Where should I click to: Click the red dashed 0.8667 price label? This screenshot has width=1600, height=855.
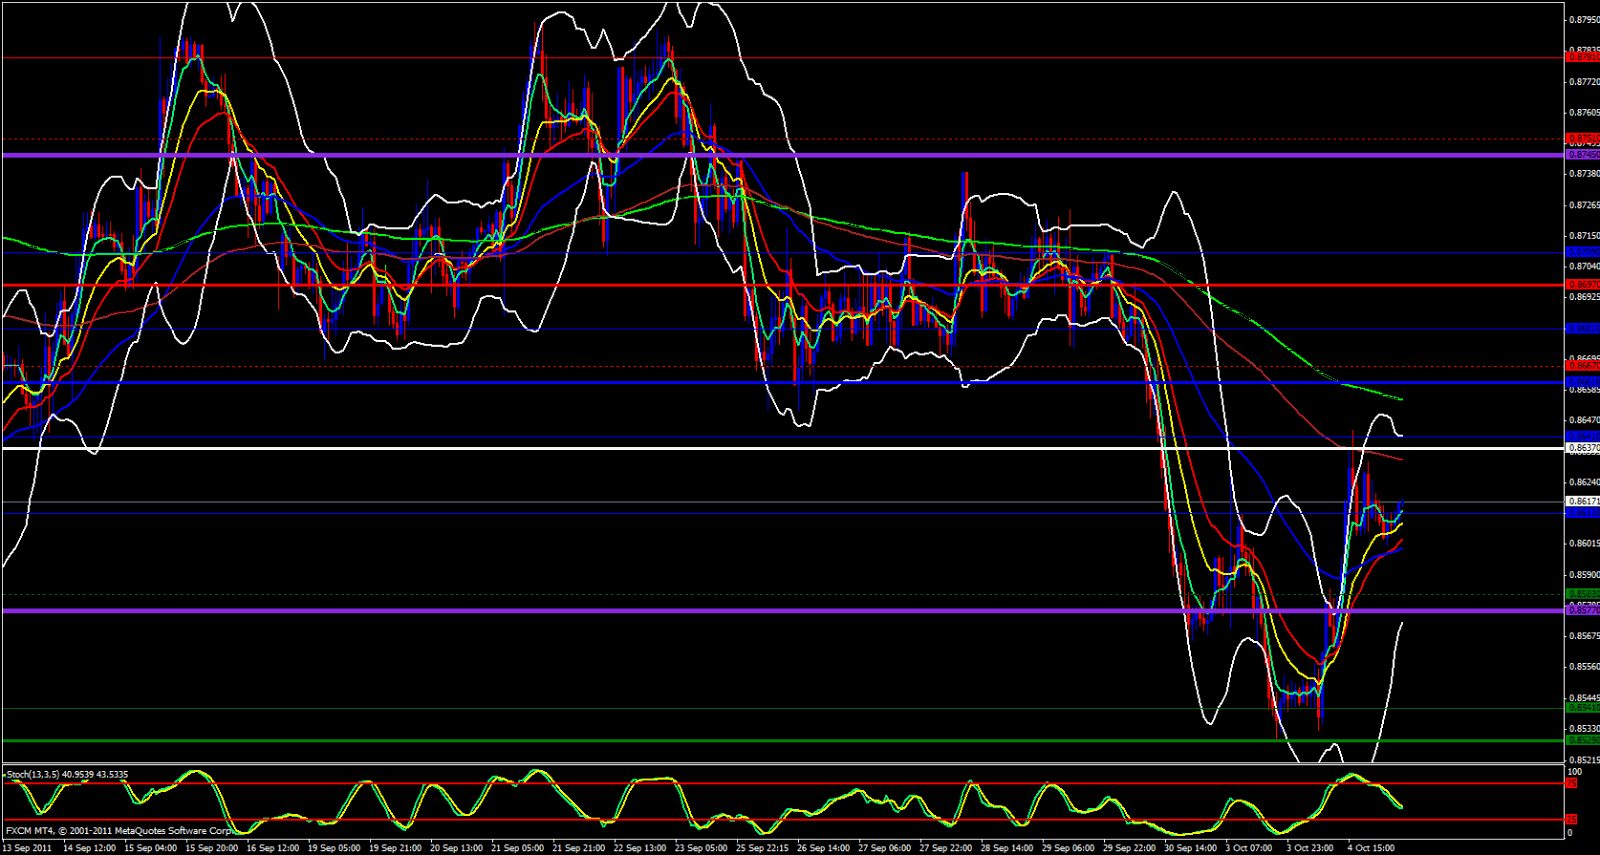(x=1582, y=366)
